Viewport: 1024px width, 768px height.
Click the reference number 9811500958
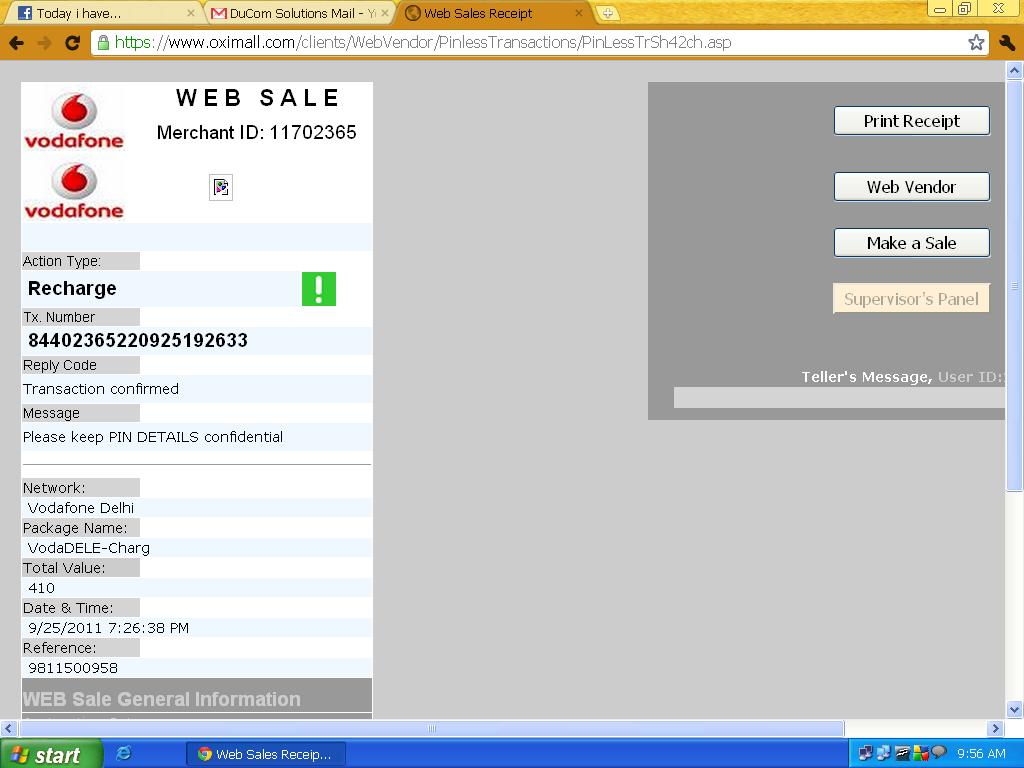[73, 668]
